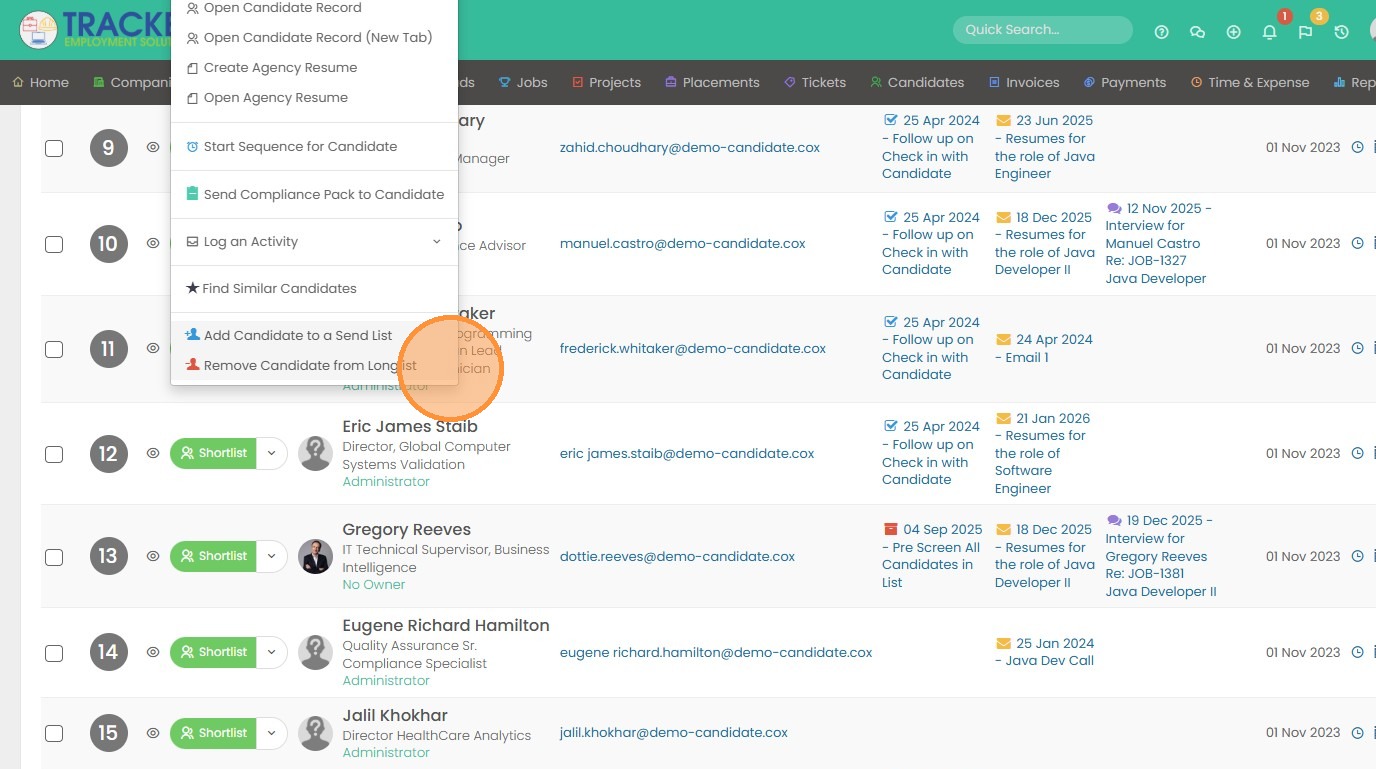
Task: Click clock icon in Eugene Richard Hamilton row
Action: [1357, 652]
